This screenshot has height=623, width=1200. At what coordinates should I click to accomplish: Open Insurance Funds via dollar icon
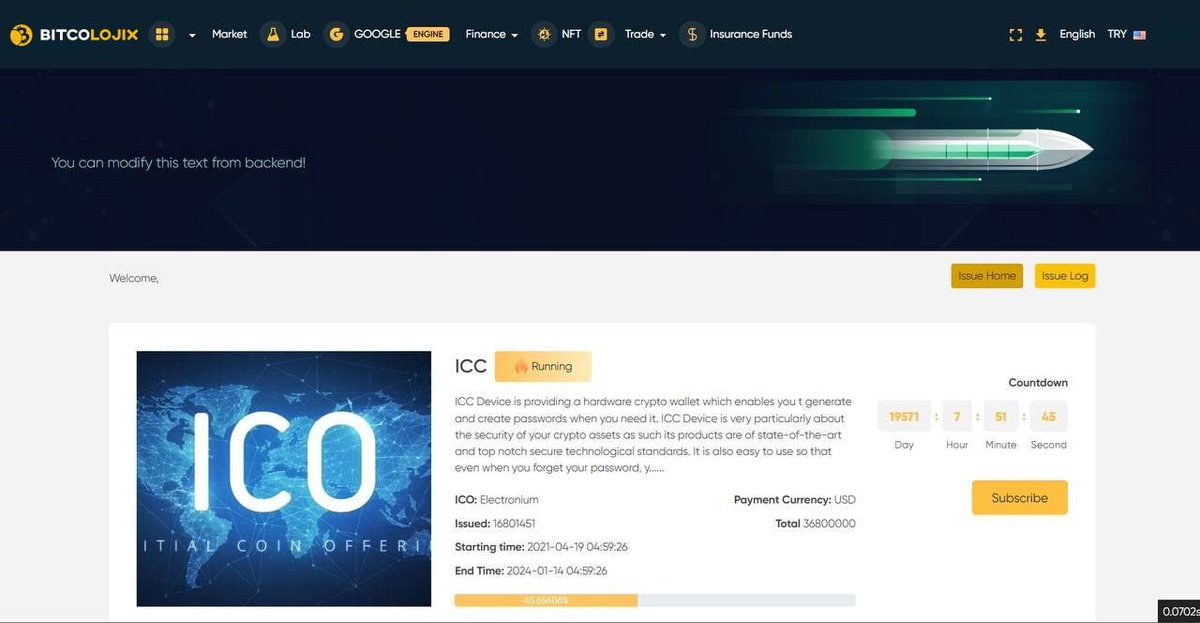pyautogui.click(x=691, y=33)
